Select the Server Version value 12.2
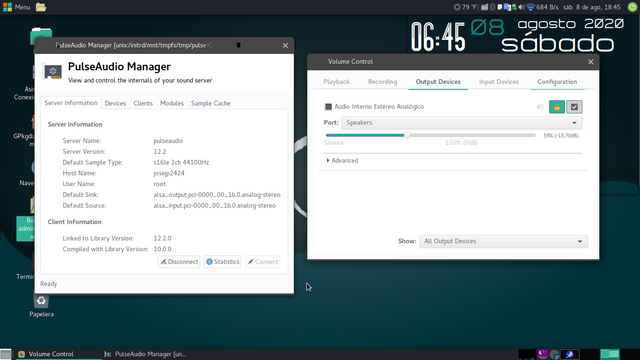 [x=160, y=151]
